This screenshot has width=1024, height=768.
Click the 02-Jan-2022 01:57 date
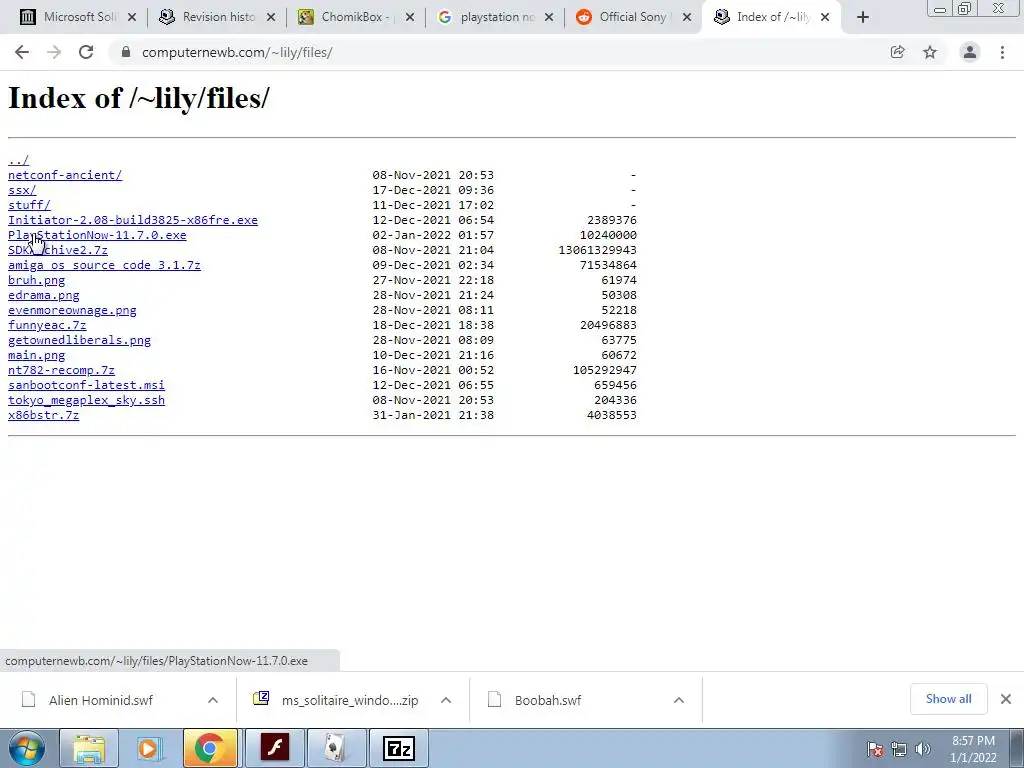pos(433,235)
